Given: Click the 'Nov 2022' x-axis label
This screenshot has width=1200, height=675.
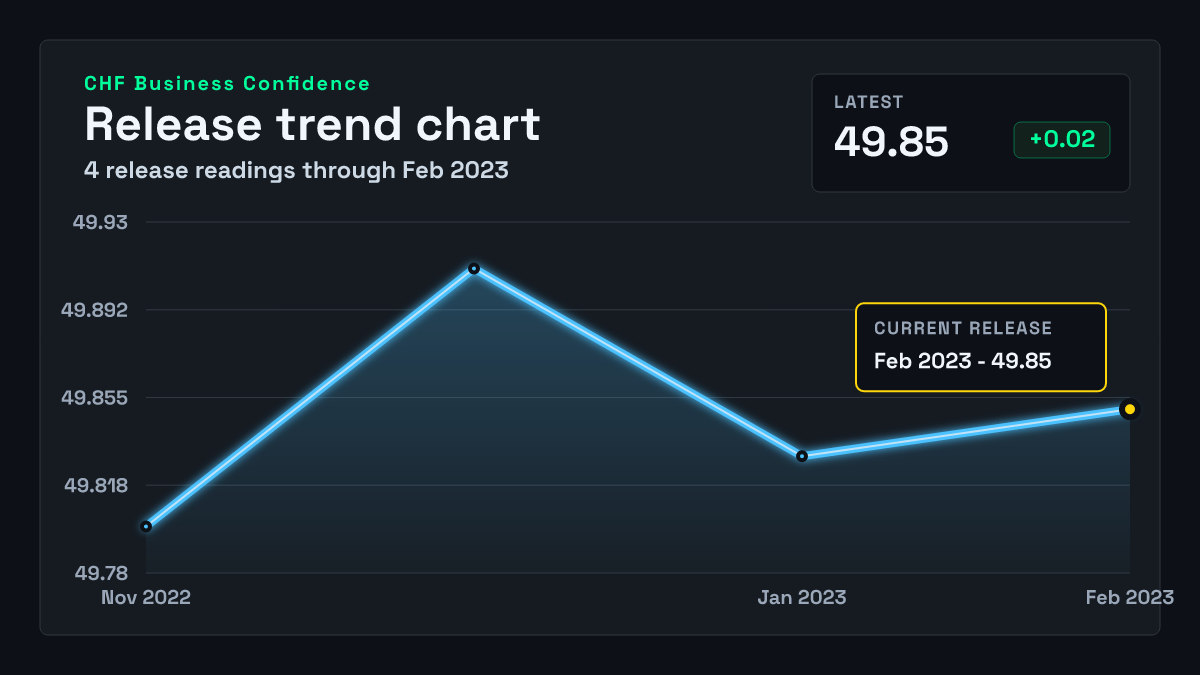Looking at the screenshot, I should click(x=146, y=598).
